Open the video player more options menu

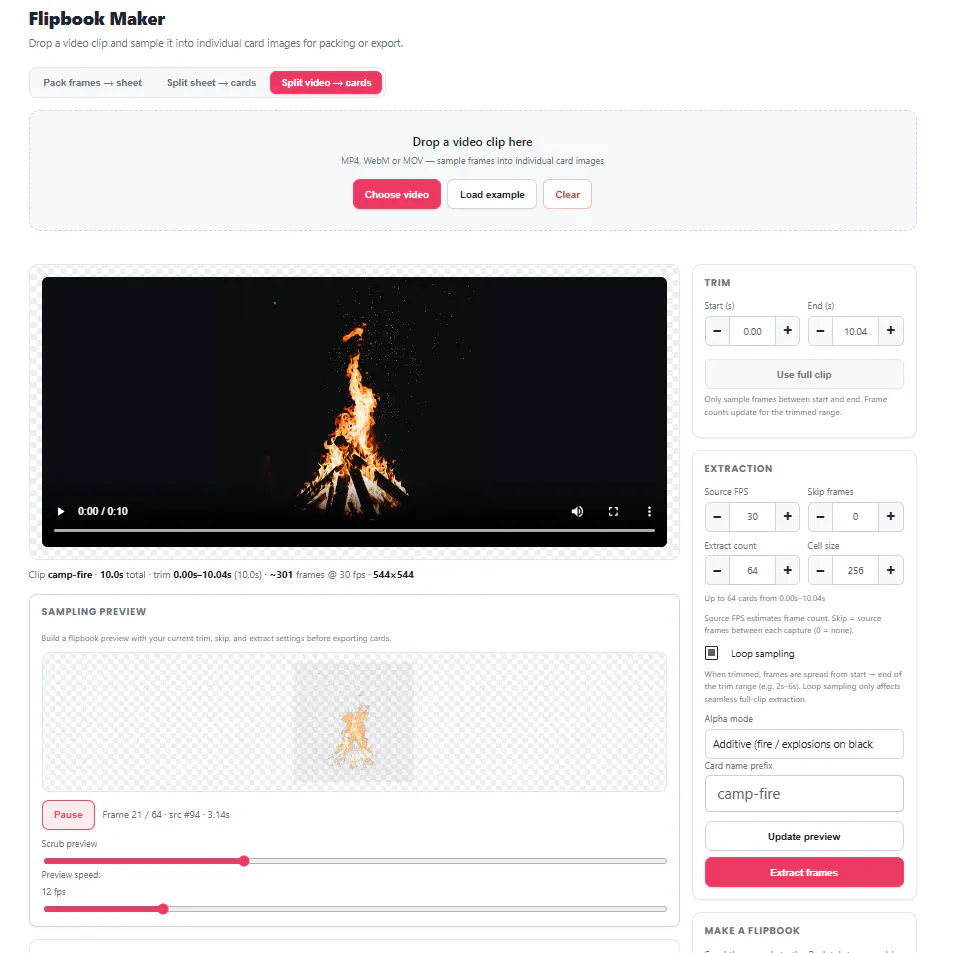649,511
